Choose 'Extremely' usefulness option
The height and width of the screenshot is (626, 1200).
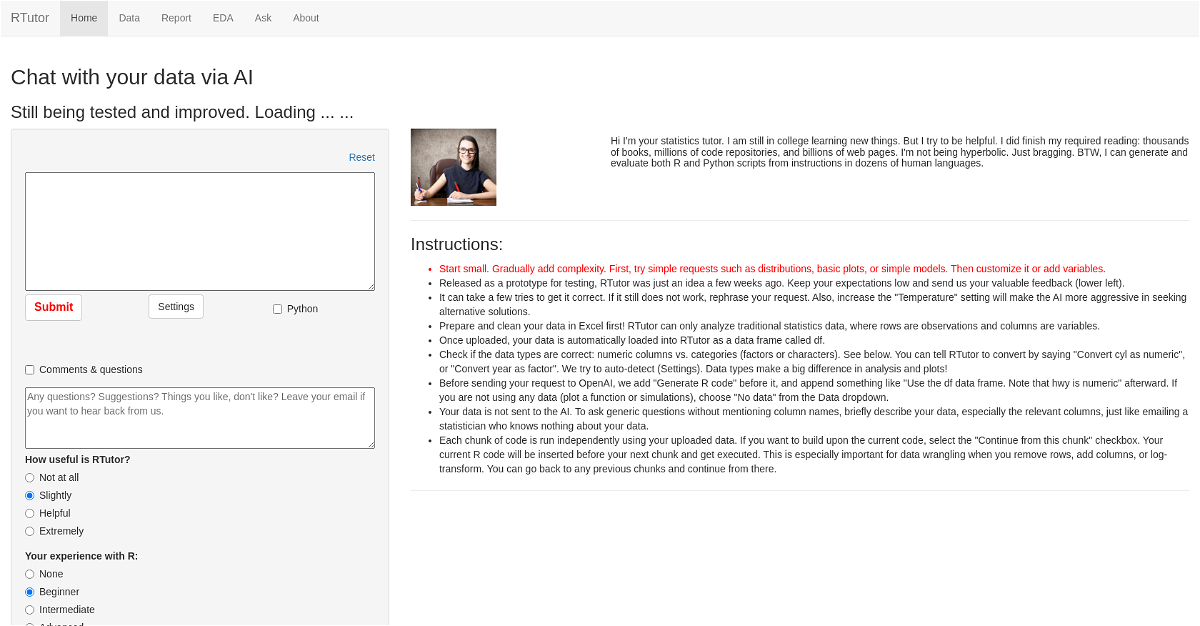(30, 532)
